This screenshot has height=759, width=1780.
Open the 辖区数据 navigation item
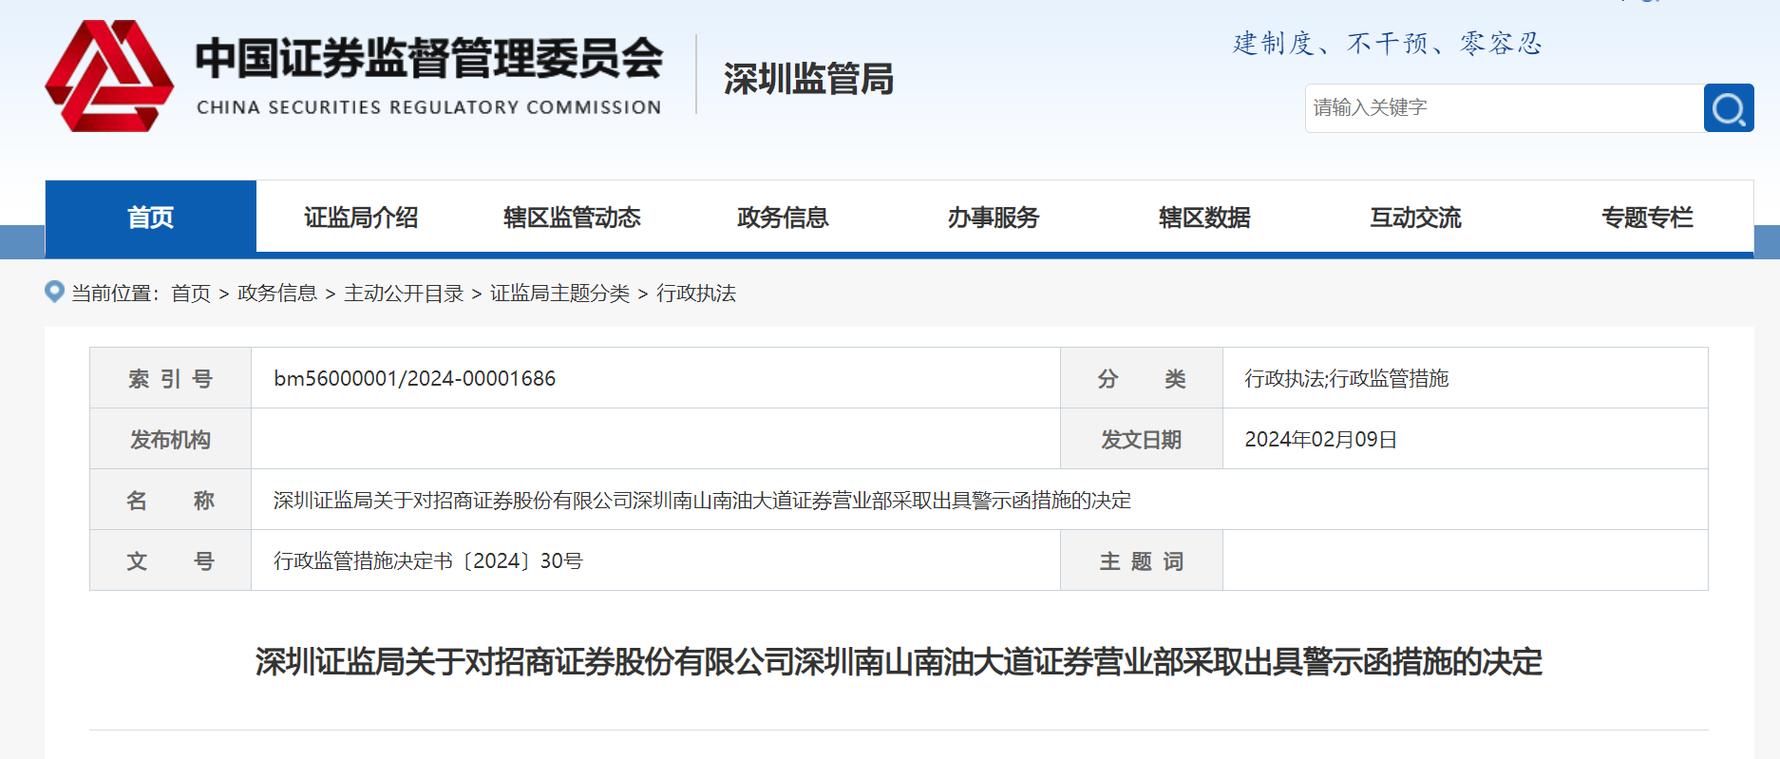coord(1205,217)
